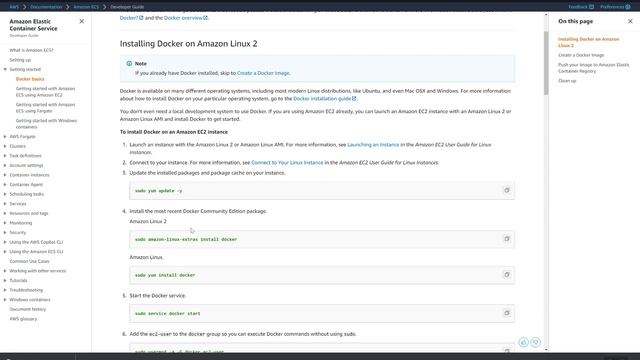Open the Setting up page
Image resolution: width=640 pixels, height=360 pixels.
[20, 60]
